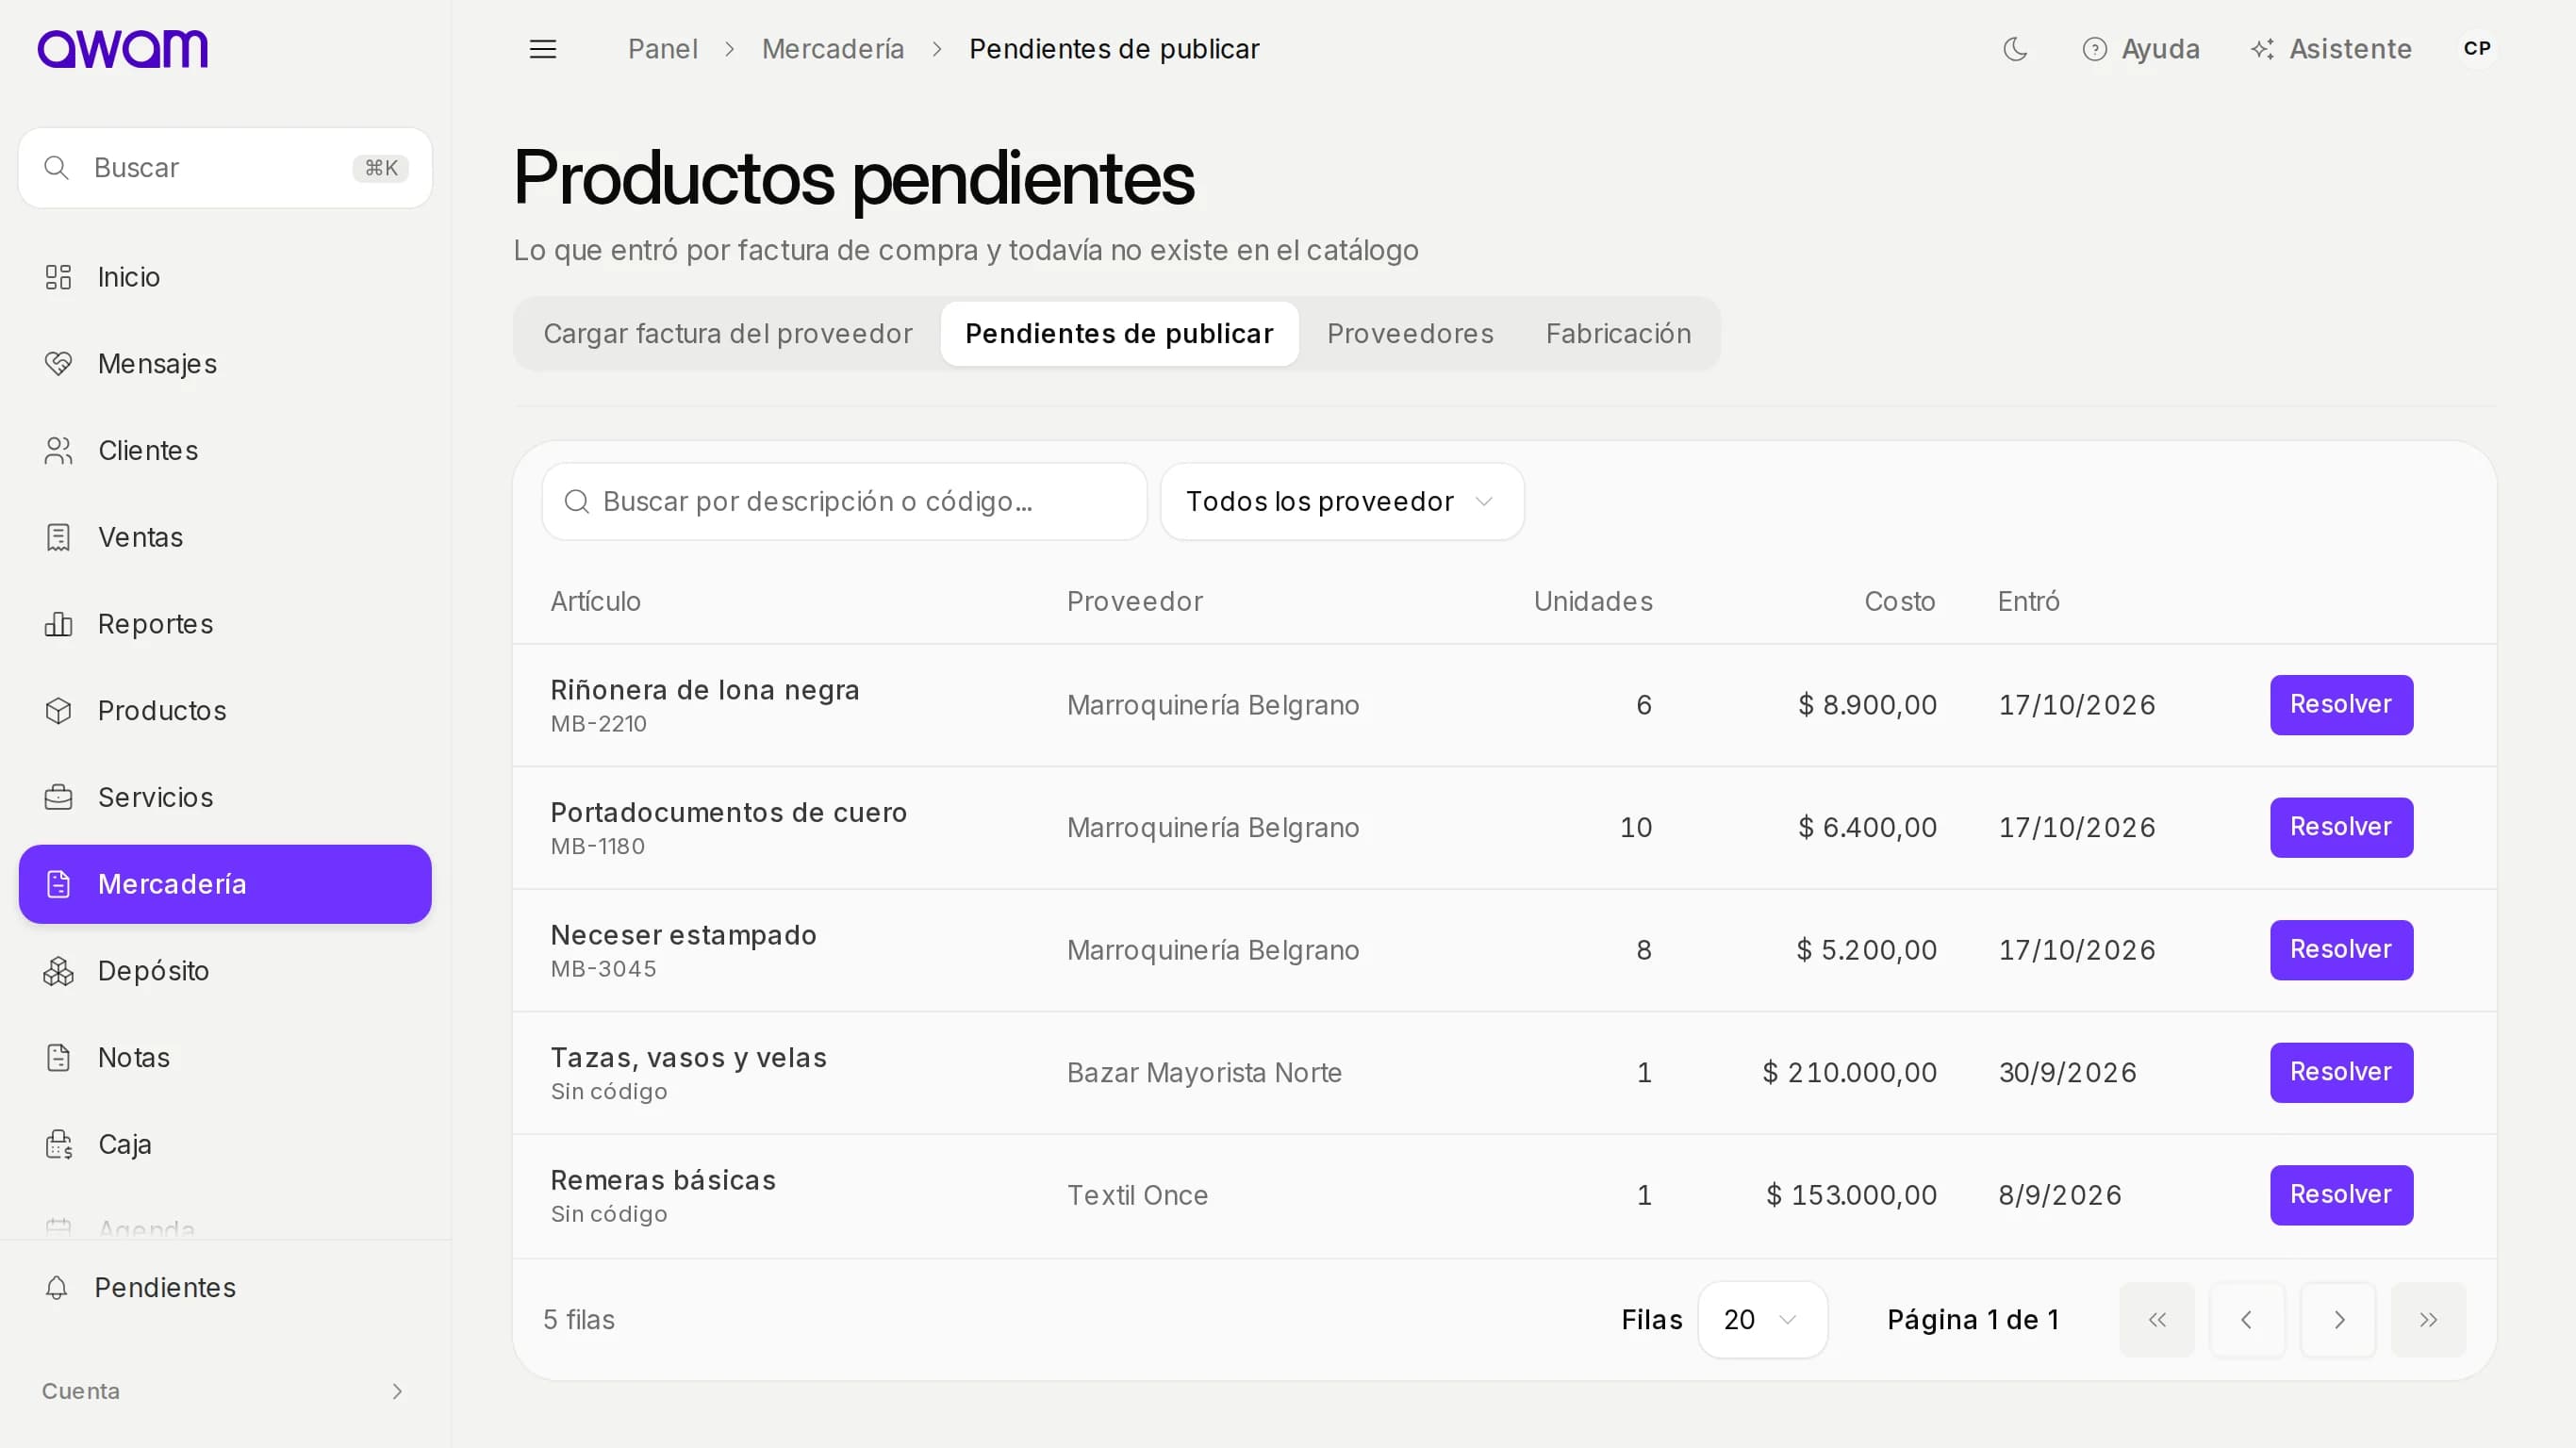Screen dimensions: 2576x1448
Task: Click code MB-2210
Action: pyautogui.click(x=598, y=724)
